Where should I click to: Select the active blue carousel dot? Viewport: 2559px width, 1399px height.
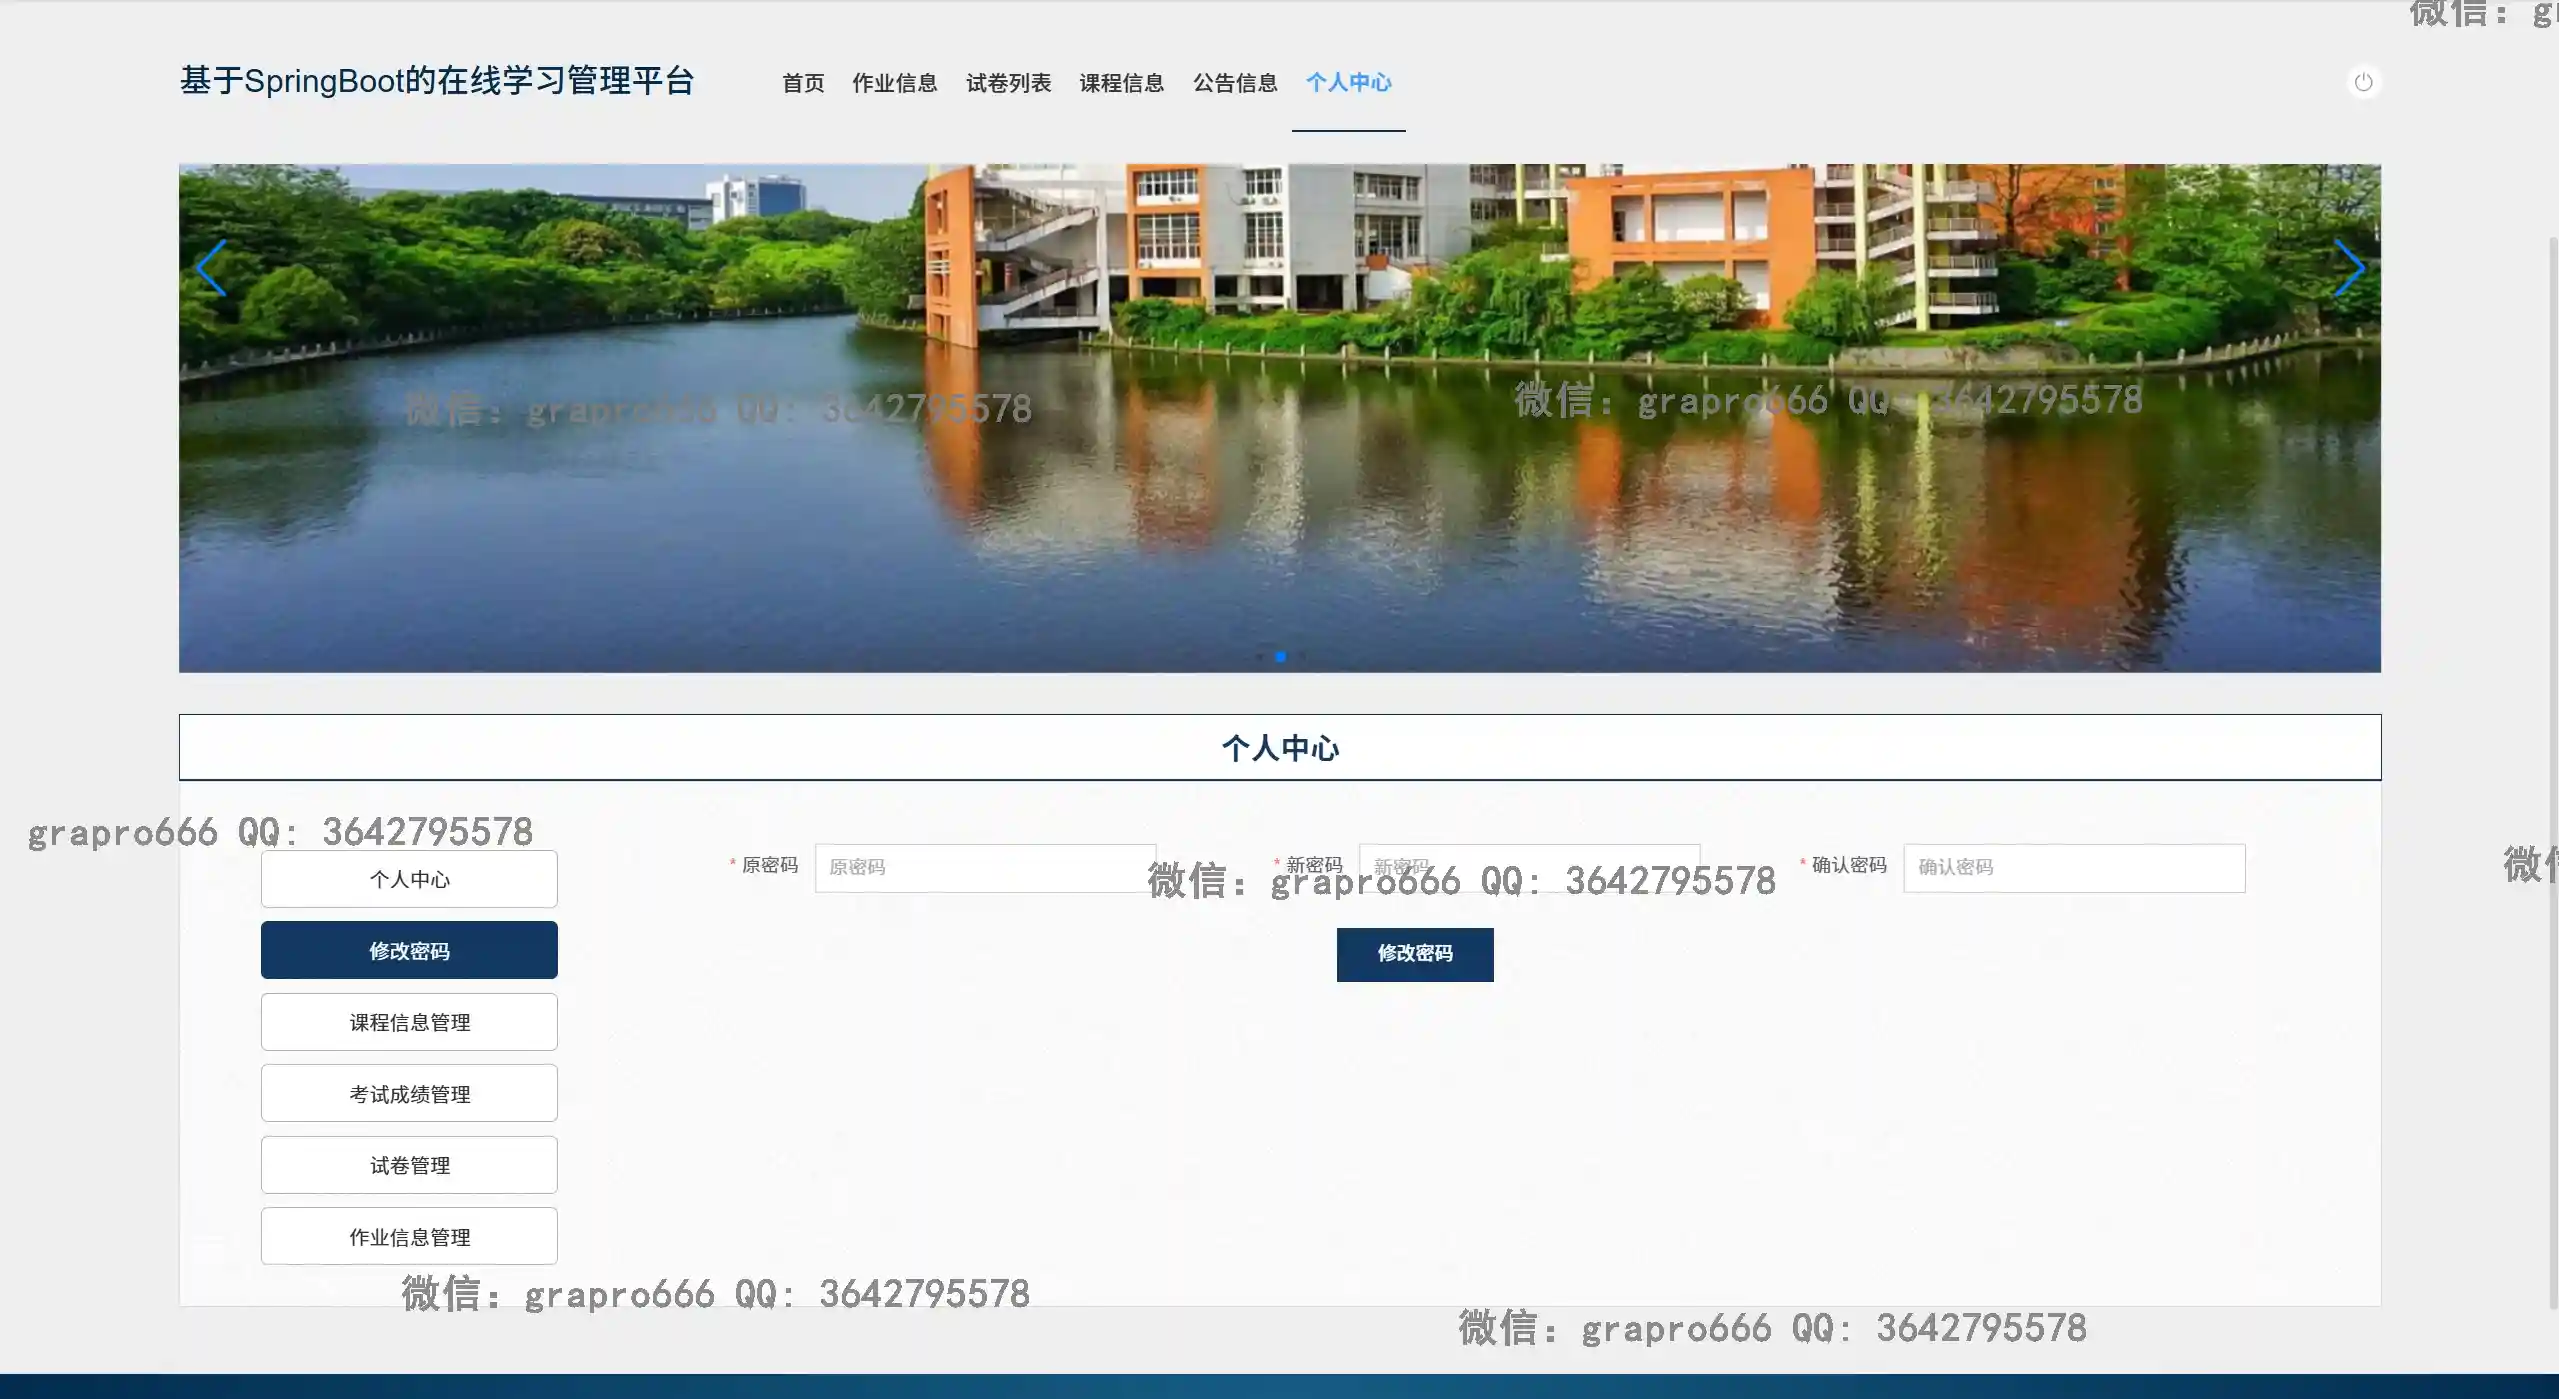(x=1280, y=657)
